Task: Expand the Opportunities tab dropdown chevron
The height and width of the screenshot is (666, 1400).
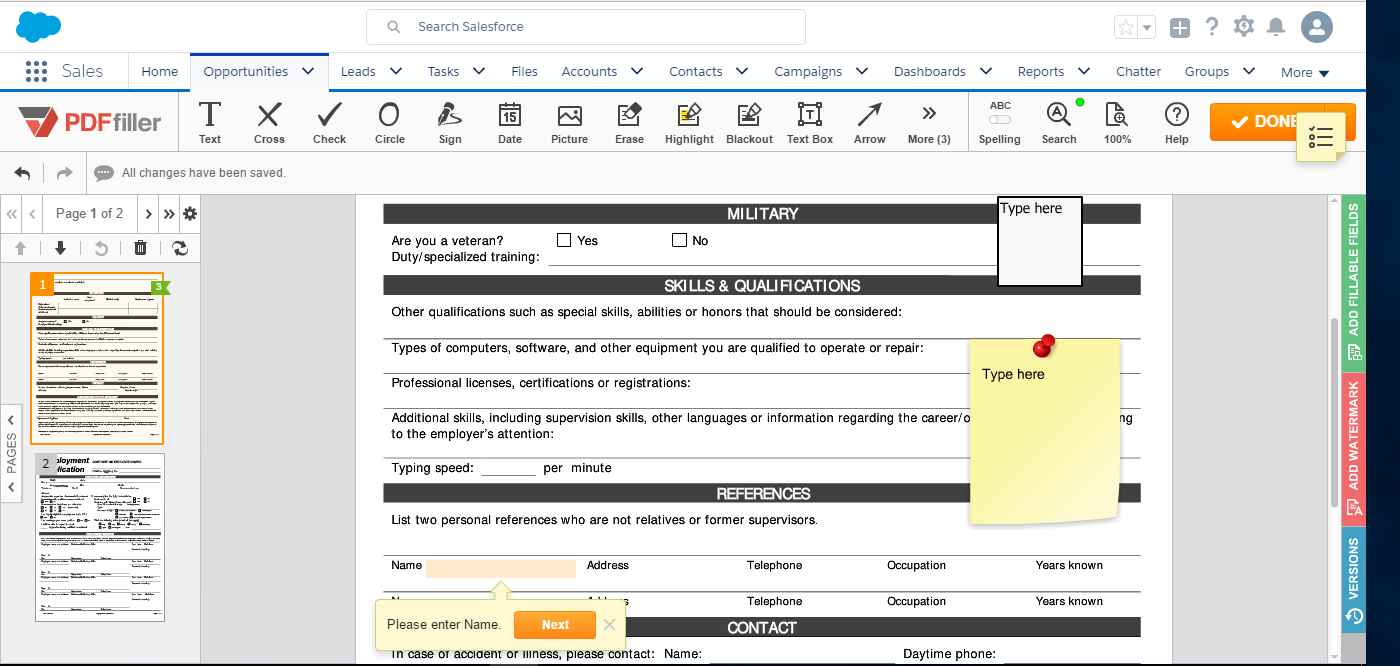Action: coord(308,71)
